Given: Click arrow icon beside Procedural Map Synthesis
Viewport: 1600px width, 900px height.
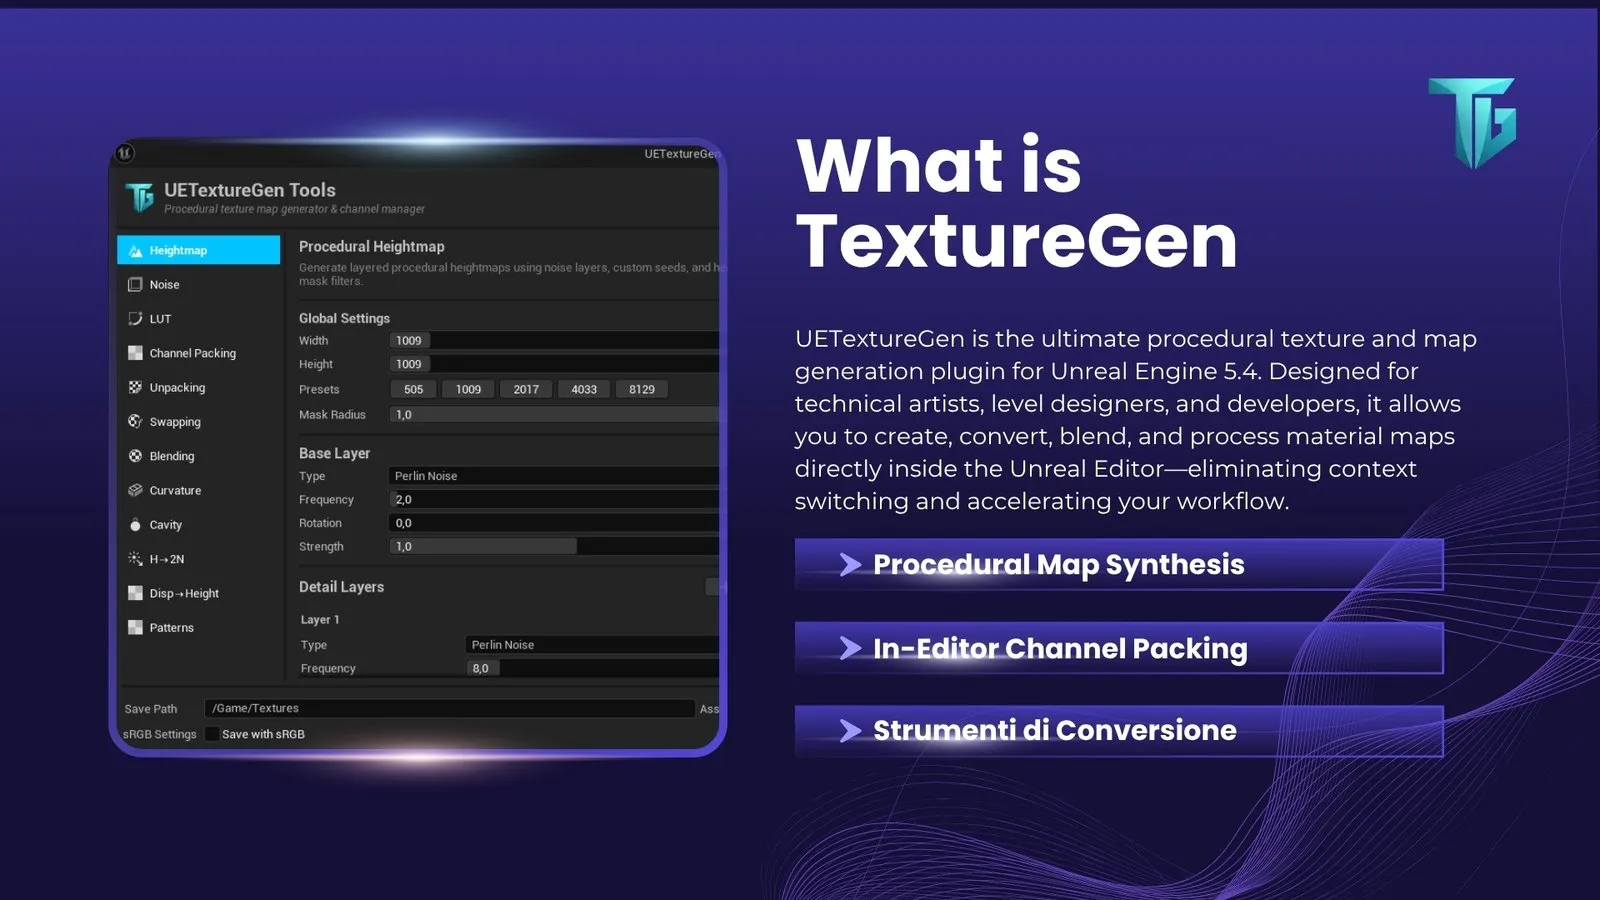Looking at the screenshot, I should point(850,565).
